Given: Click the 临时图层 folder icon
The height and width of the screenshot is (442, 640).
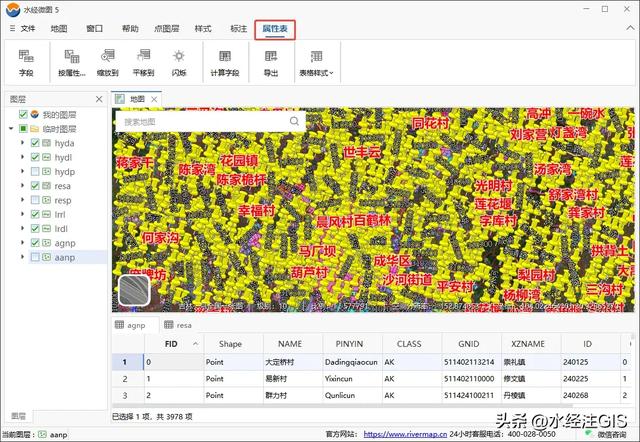Looking at the screenshot, I should tap(35, 129).
